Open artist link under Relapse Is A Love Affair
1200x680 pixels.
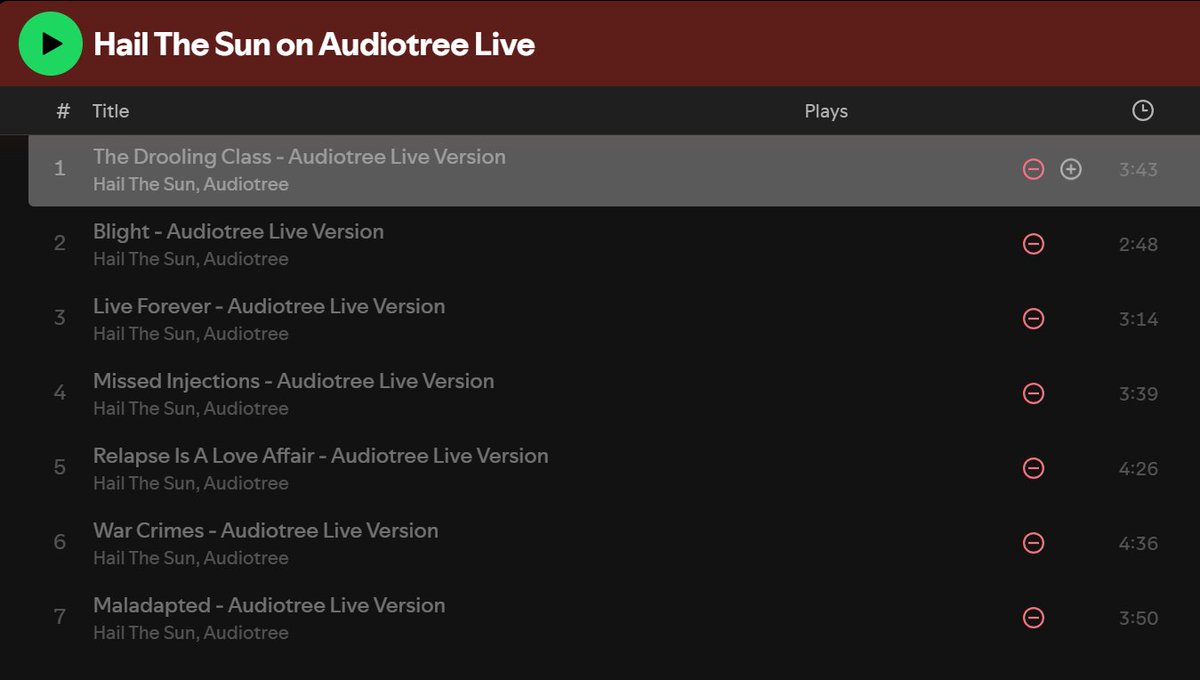pos(191,483)
